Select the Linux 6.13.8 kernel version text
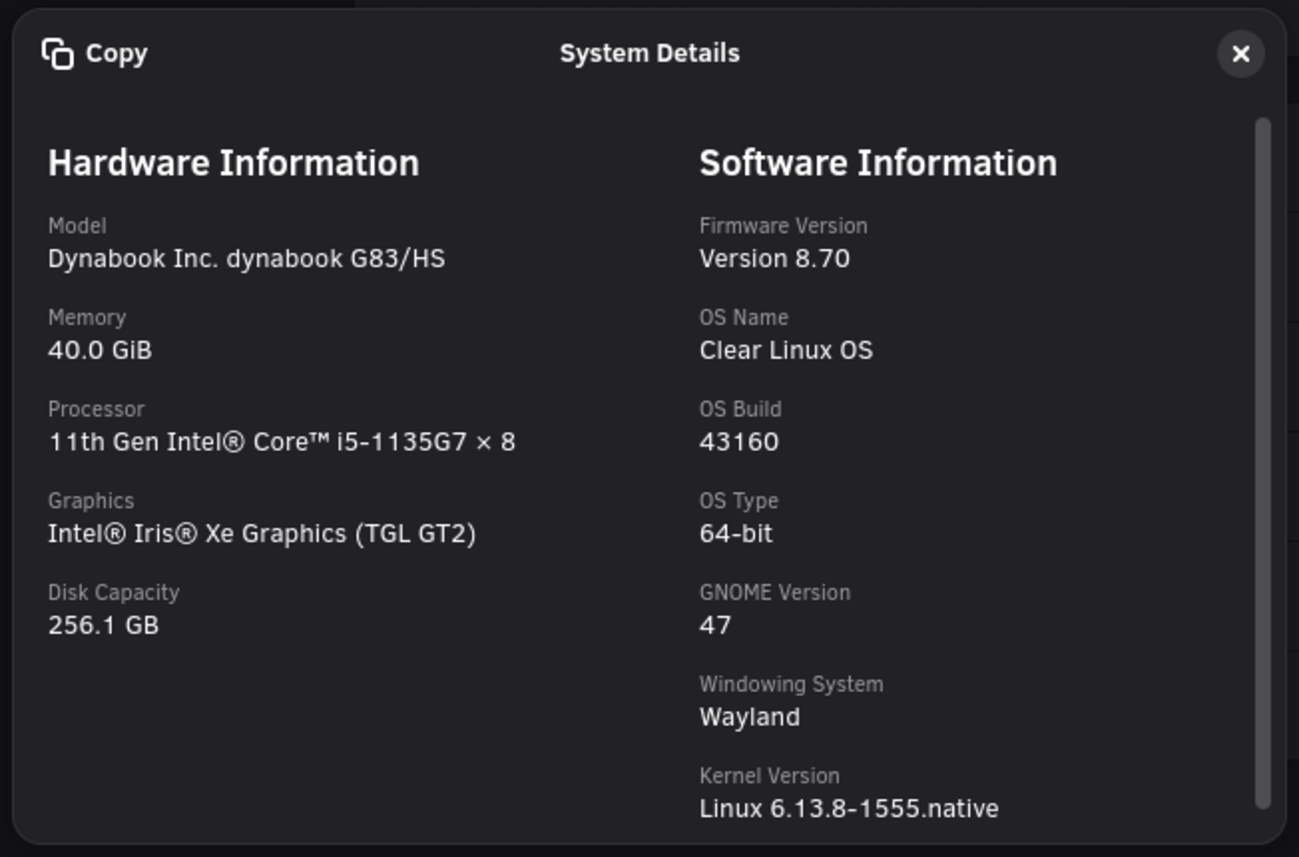Image resolution: width=1299 pixels, height=857 pixels. [x=848, y=809]
